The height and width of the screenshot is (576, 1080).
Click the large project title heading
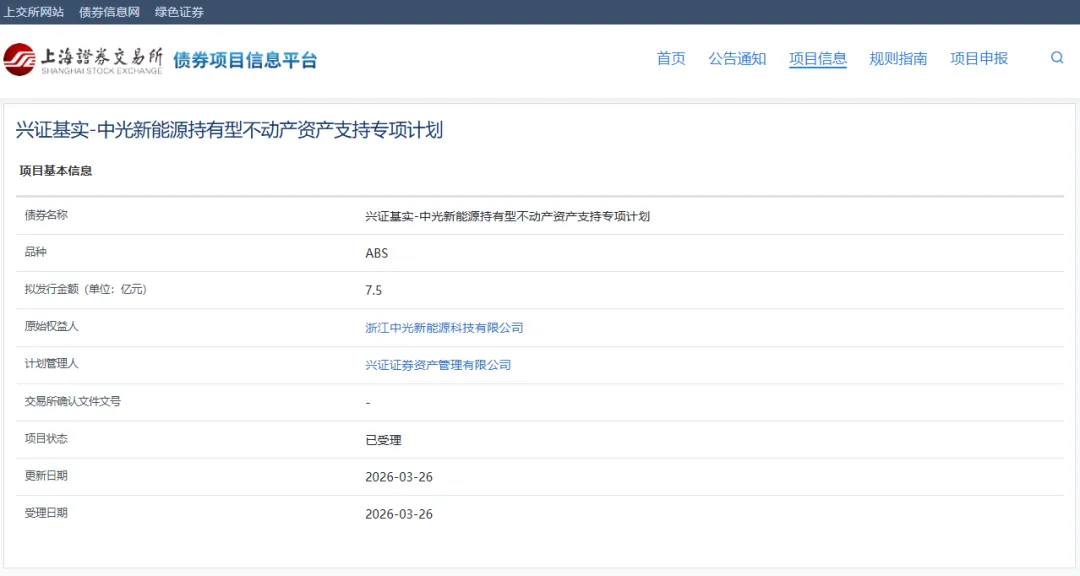[x=229, y=130]
